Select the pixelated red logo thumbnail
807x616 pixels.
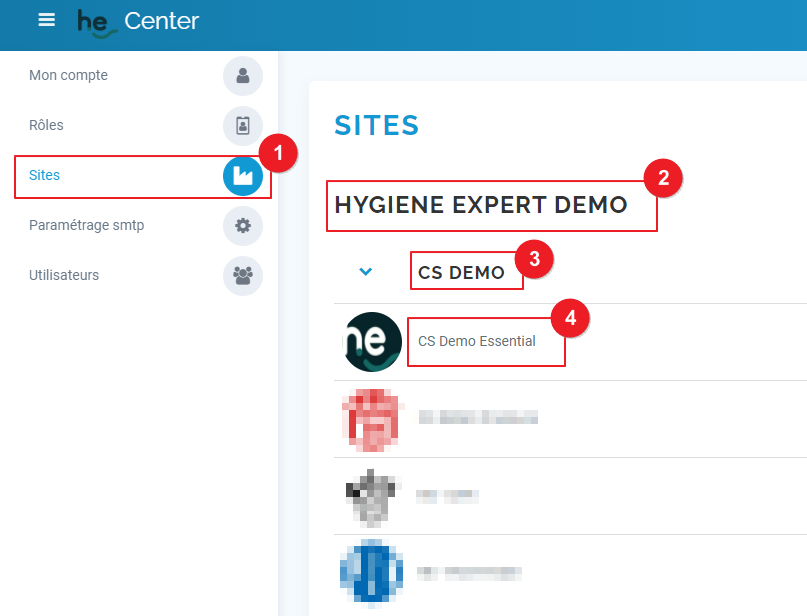tap(371, 418)
